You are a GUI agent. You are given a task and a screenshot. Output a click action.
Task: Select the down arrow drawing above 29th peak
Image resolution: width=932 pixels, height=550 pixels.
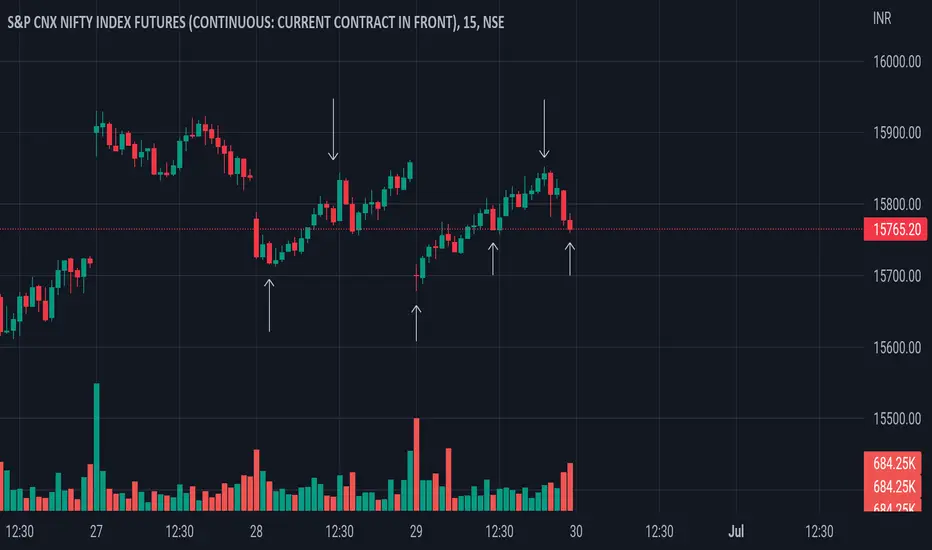[544, 129]
